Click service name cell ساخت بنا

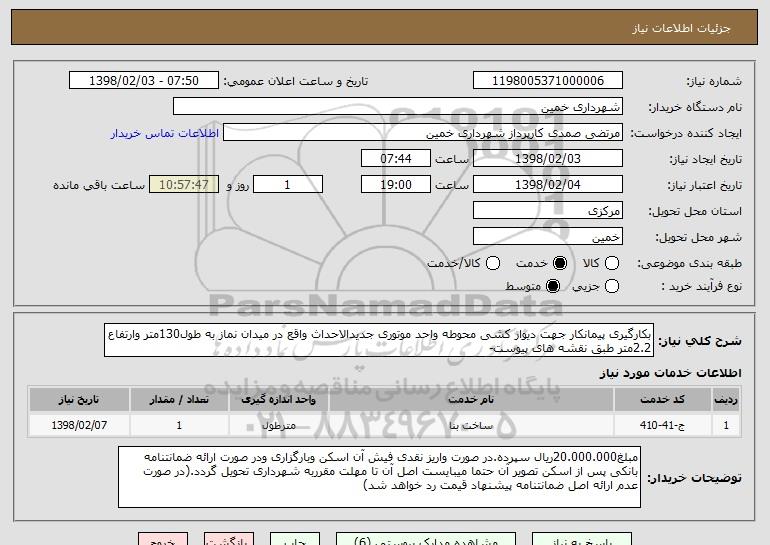point(471,425)
